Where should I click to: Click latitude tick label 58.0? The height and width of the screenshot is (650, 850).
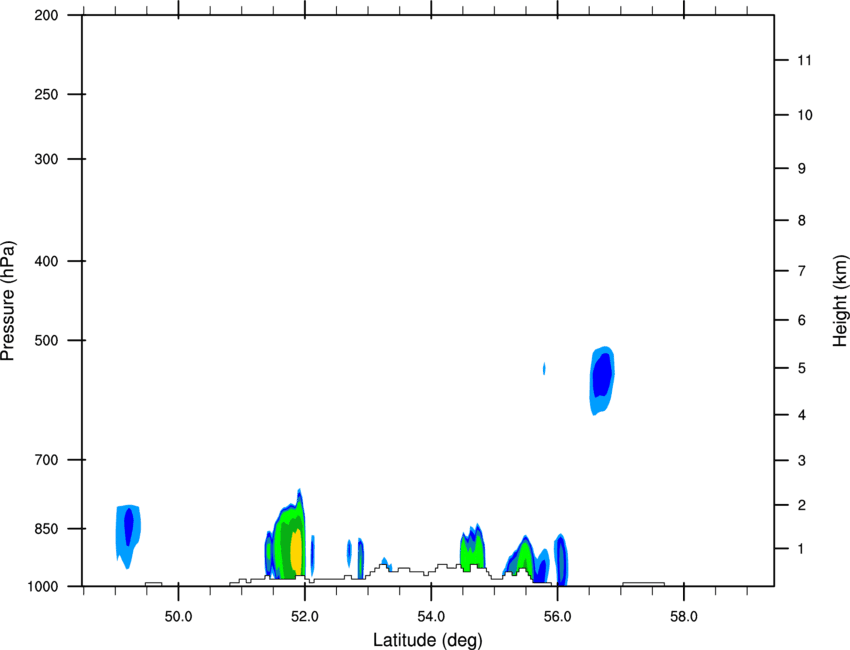coord(684,617)
